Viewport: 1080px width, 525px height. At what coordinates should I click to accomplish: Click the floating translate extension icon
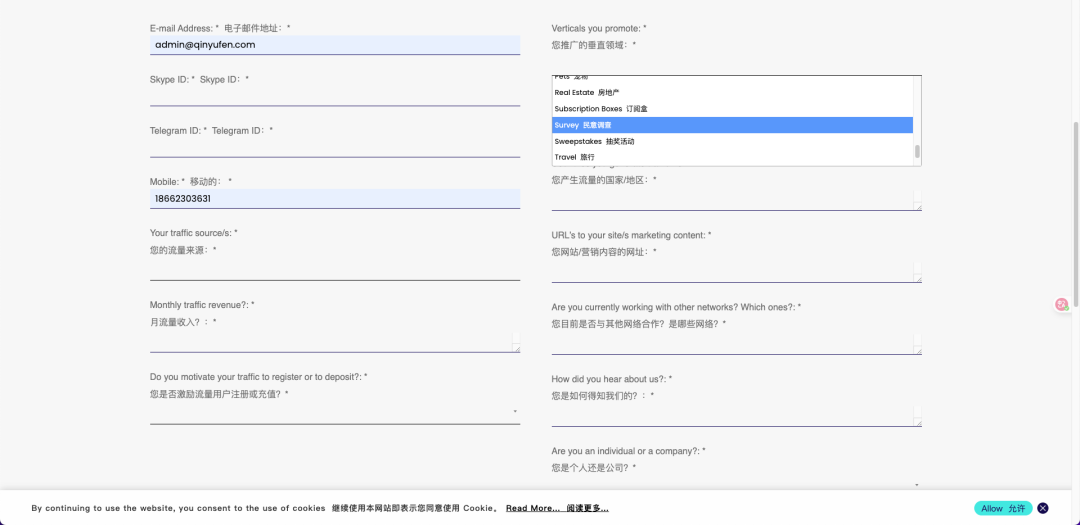point(1061,304)
